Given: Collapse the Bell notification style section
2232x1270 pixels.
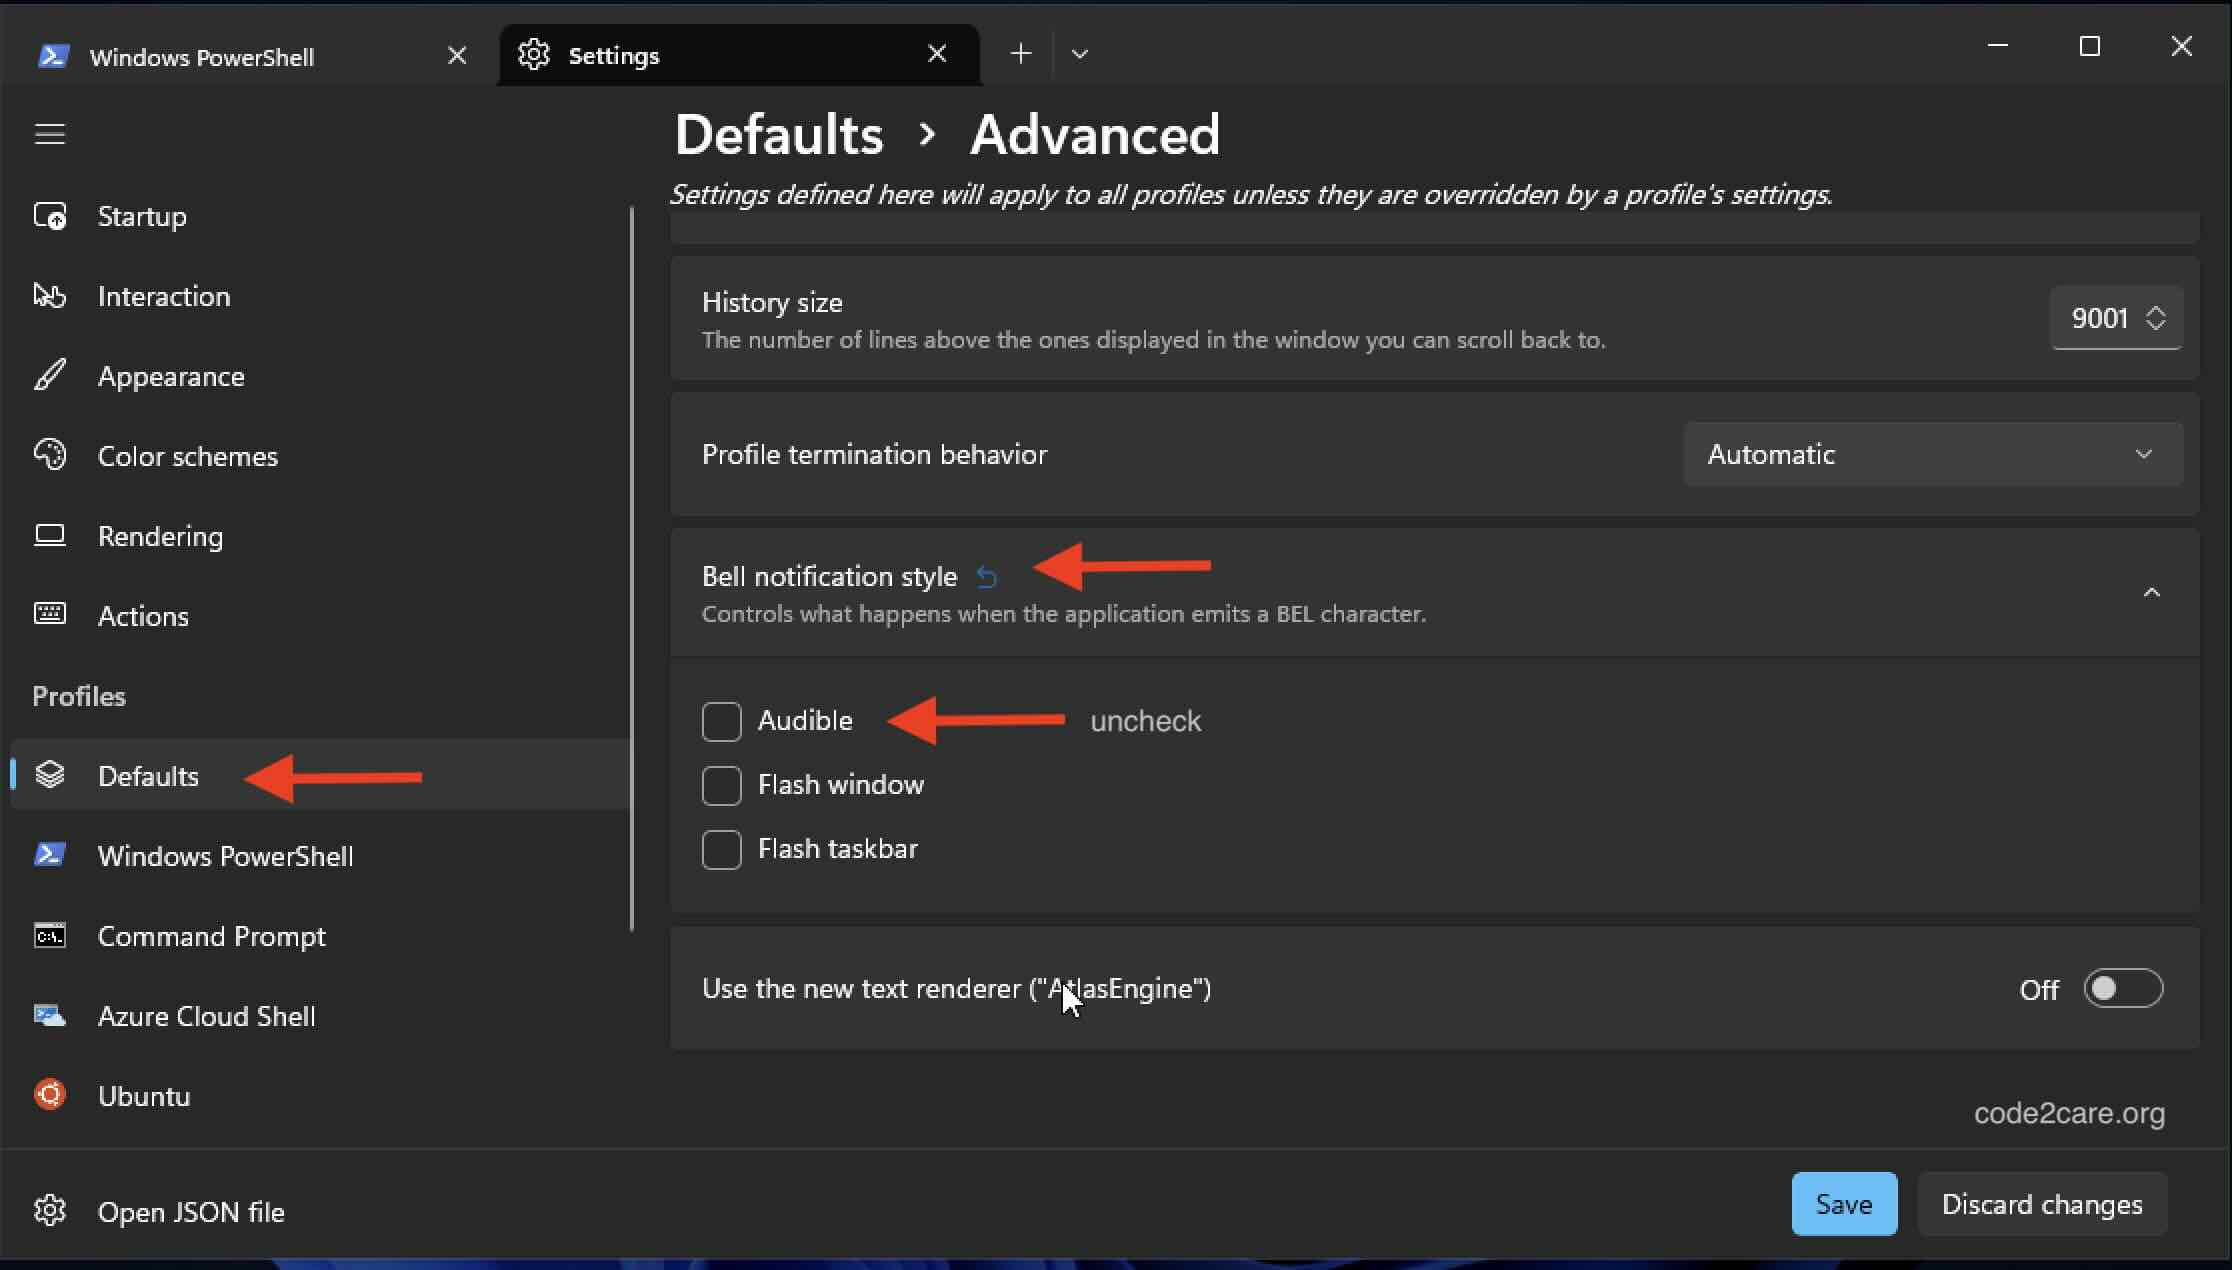Looking at the screenshot, I should (x=2152, y=592).
